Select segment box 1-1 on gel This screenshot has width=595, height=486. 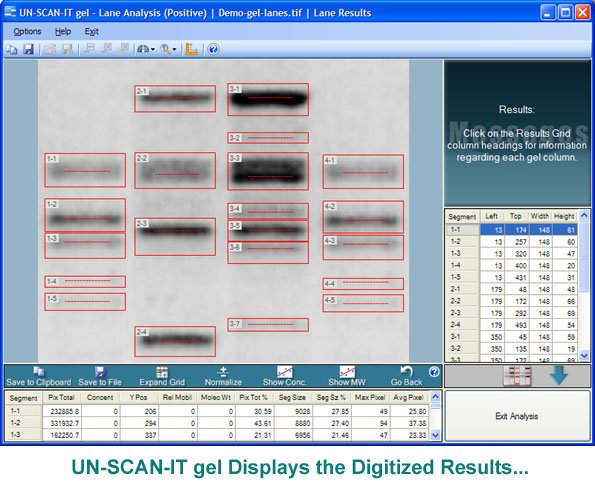click(85, 170)
